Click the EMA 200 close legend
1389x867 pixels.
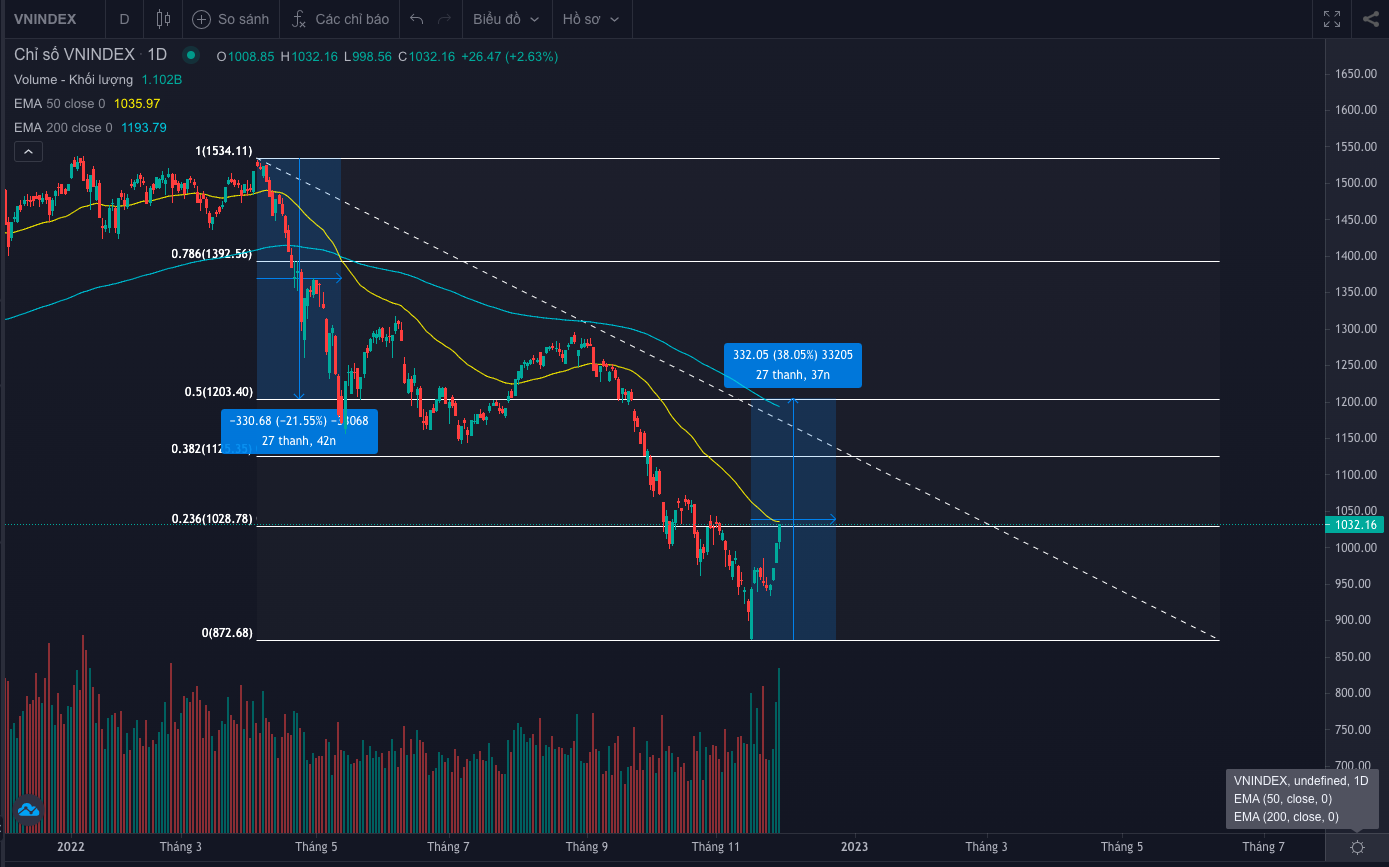(63, 127)
